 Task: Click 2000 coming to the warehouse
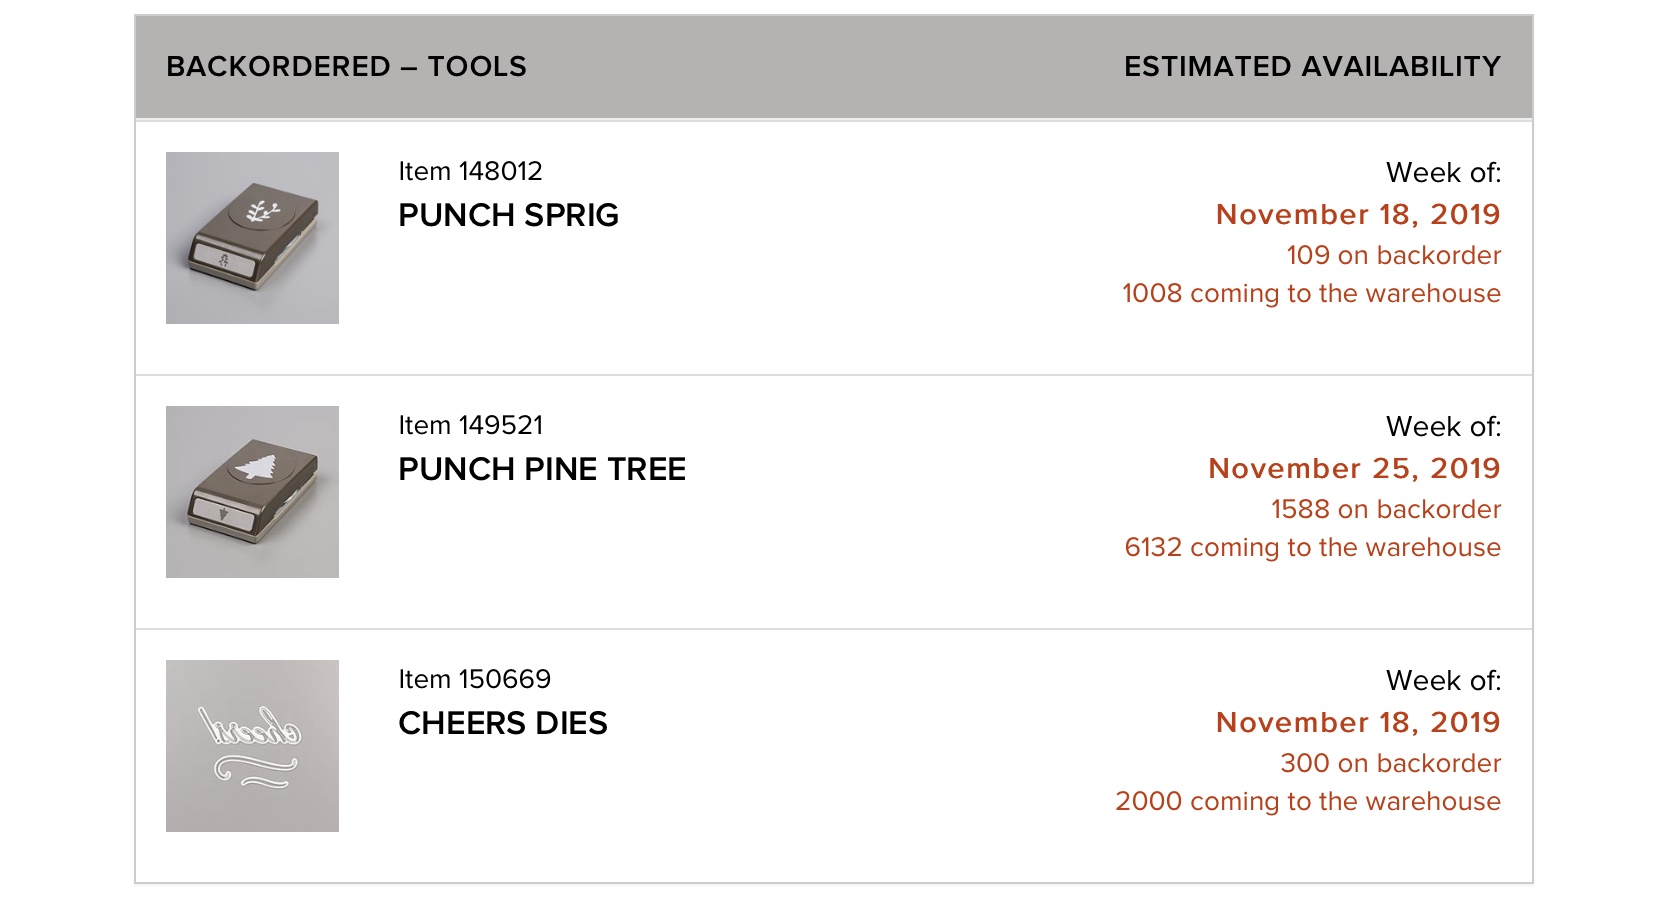tap(1308, 801)
